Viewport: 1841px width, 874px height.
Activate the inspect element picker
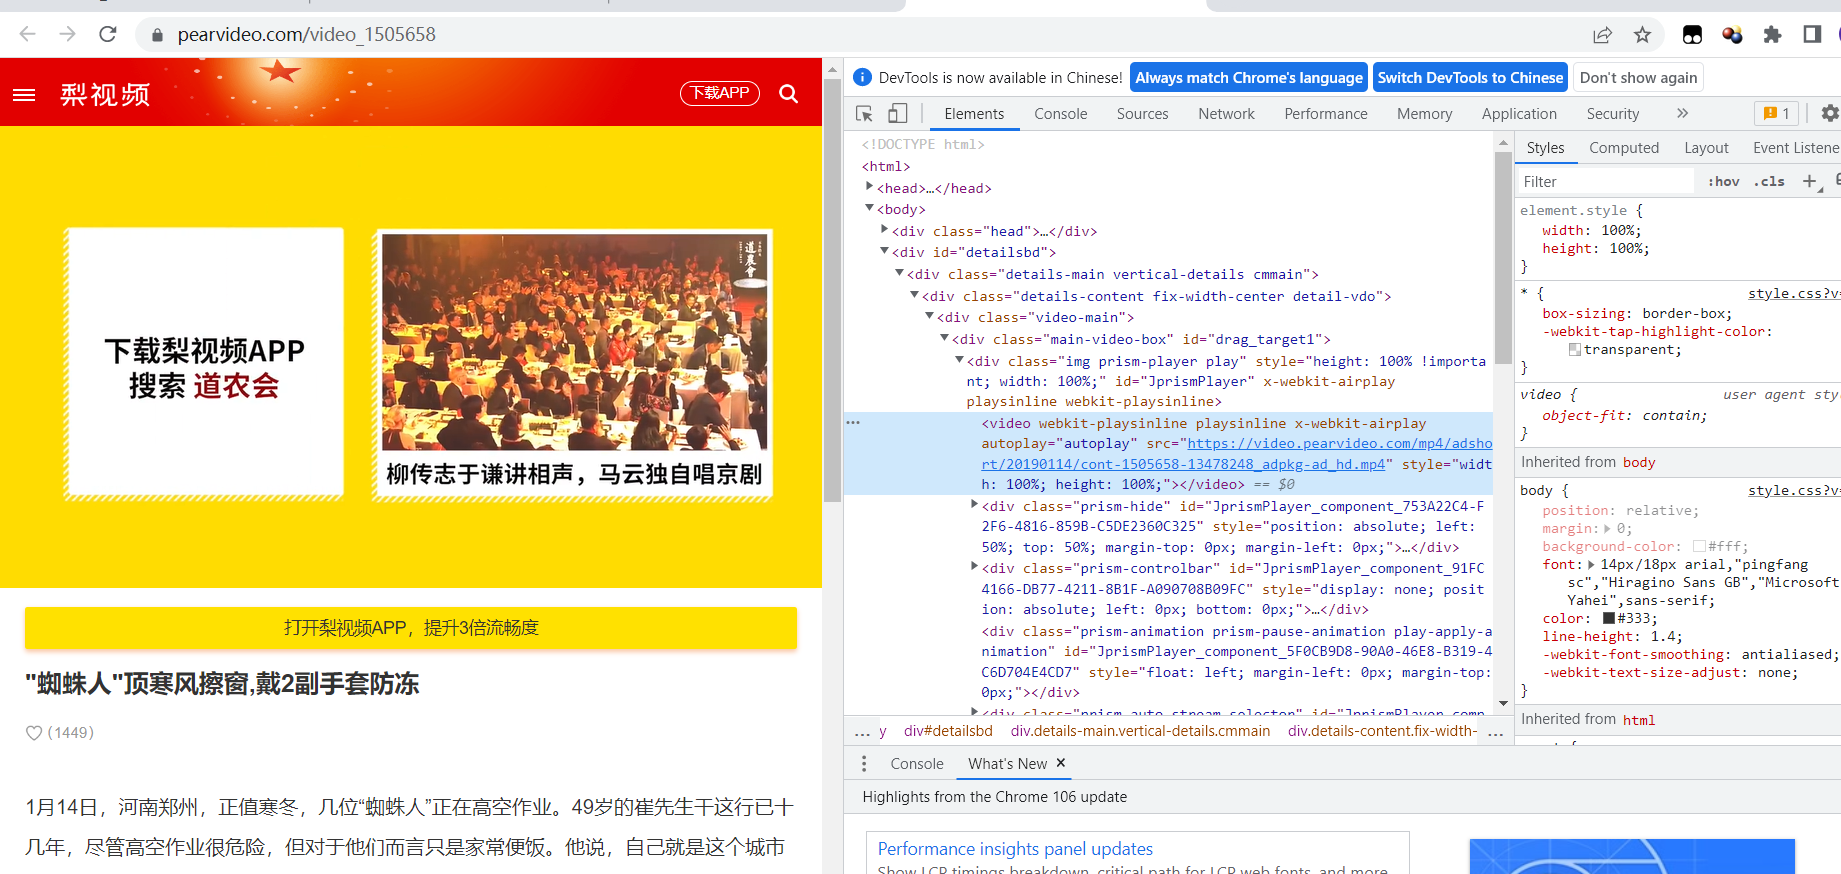tap(865, 114)
